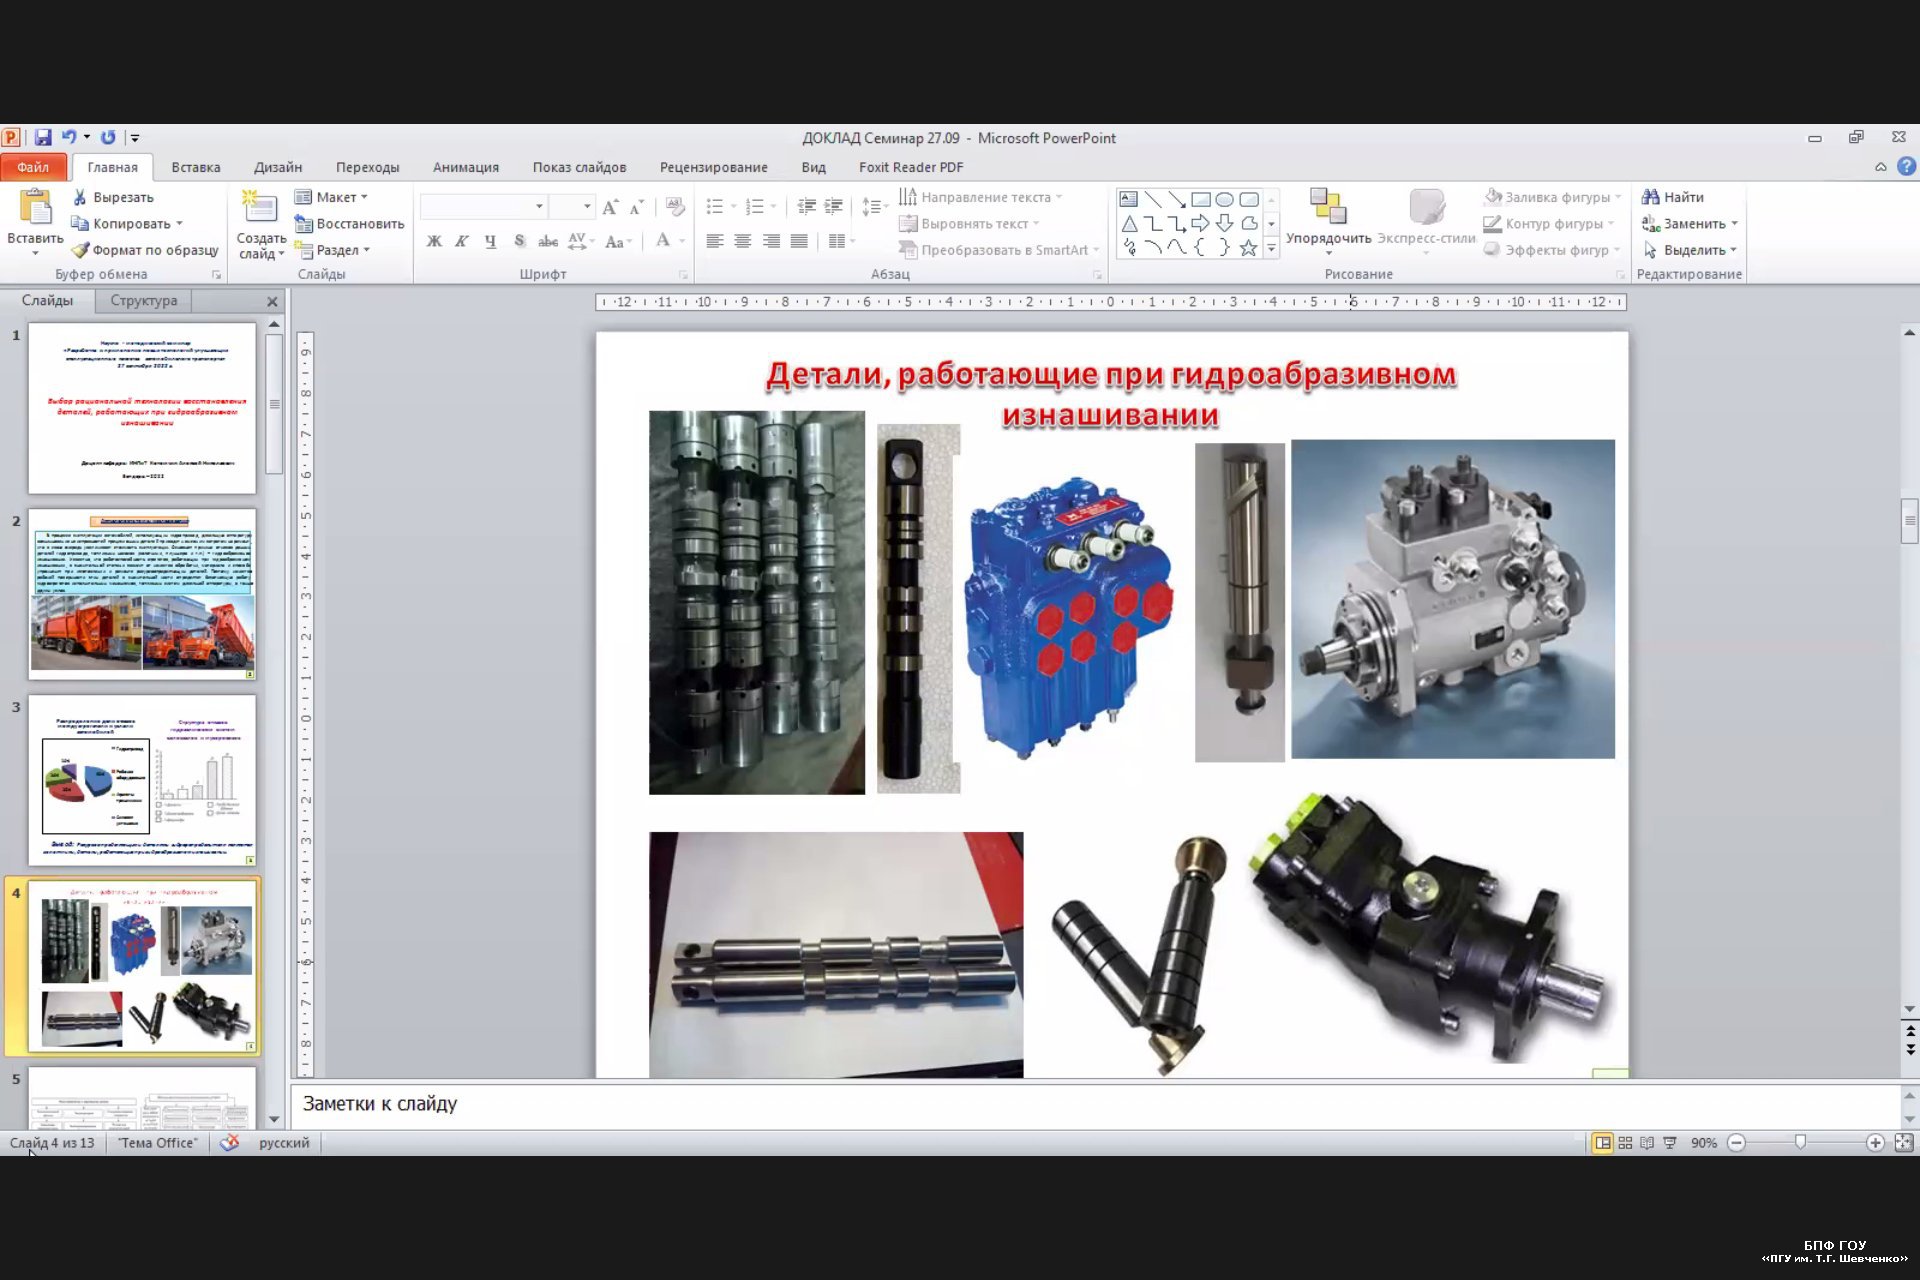Click Восстановить to reset the slide
Screen dimensions: 1920x1280
[x=350, y=224]
